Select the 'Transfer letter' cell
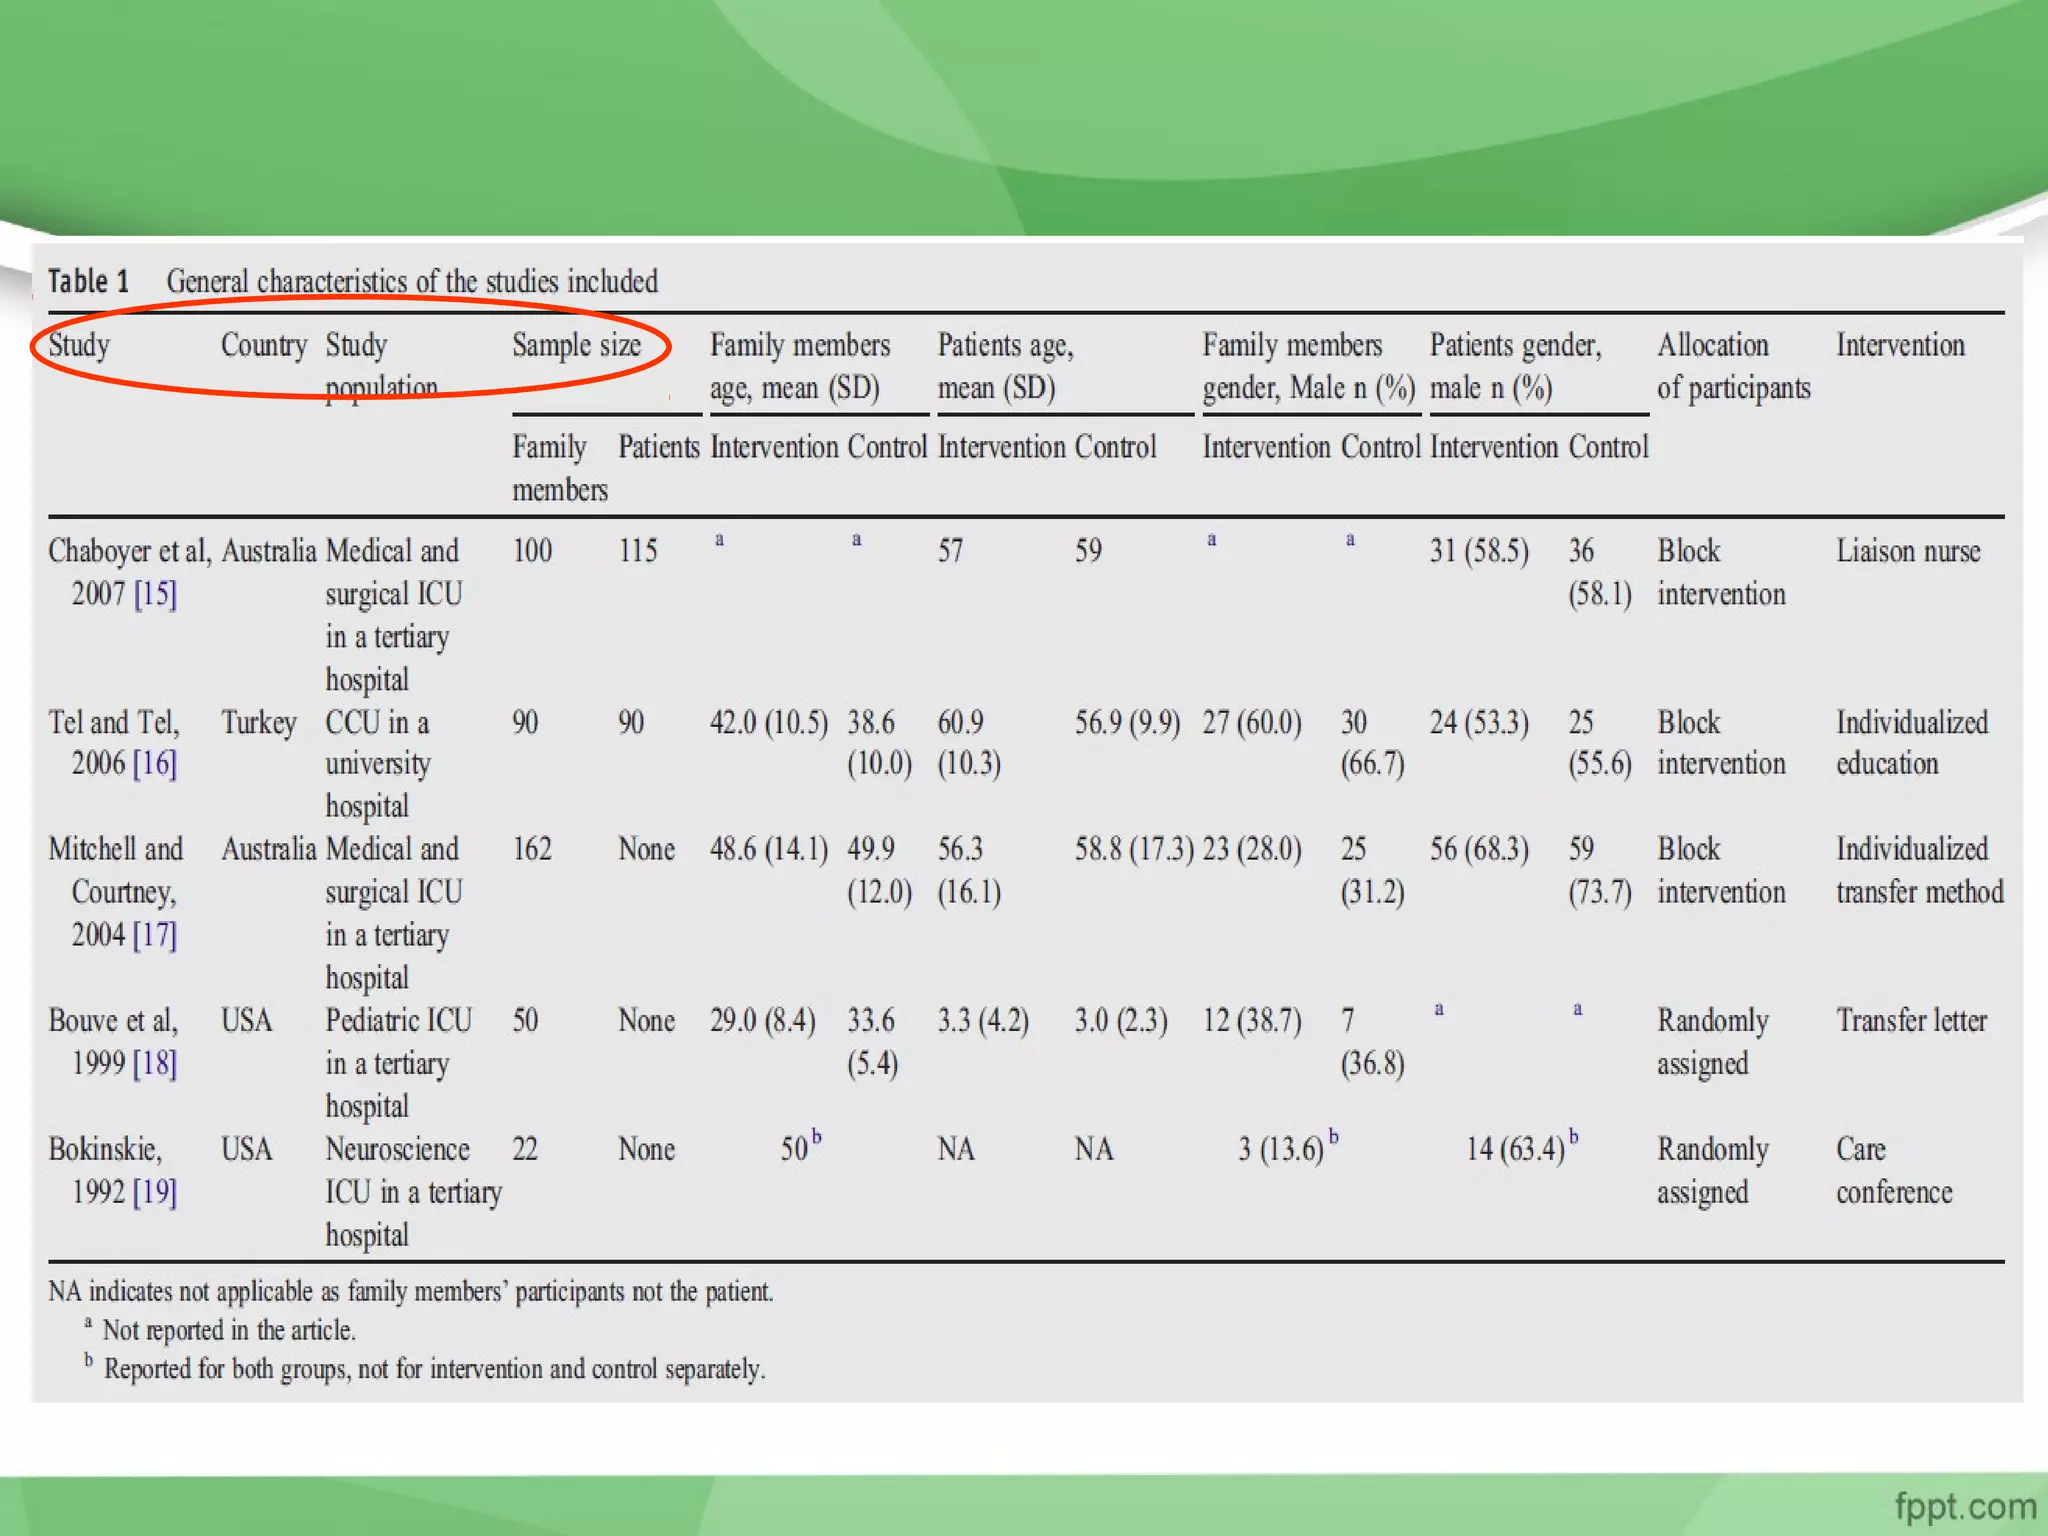 pyautogui.click(x=1910, y=1021)
